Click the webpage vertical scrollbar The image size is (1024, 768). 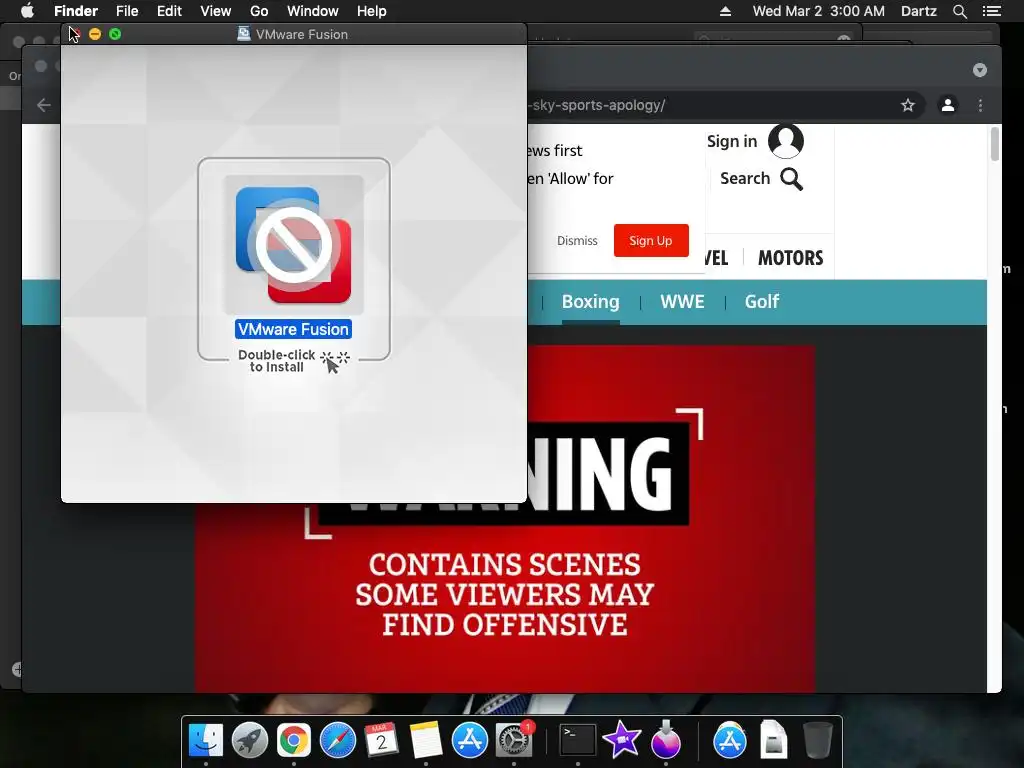(995, 144)
